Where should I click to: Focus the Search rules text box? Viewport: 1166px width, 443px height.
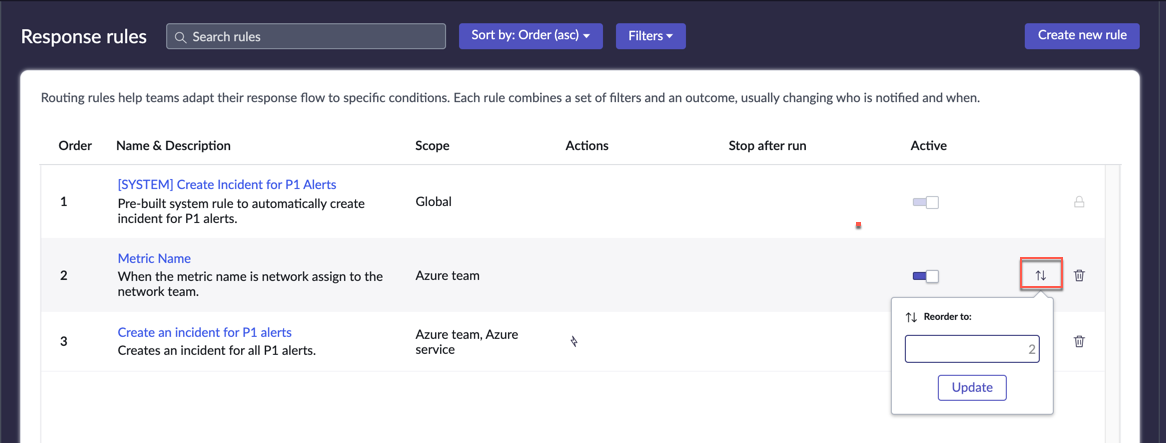pos(315,37)
